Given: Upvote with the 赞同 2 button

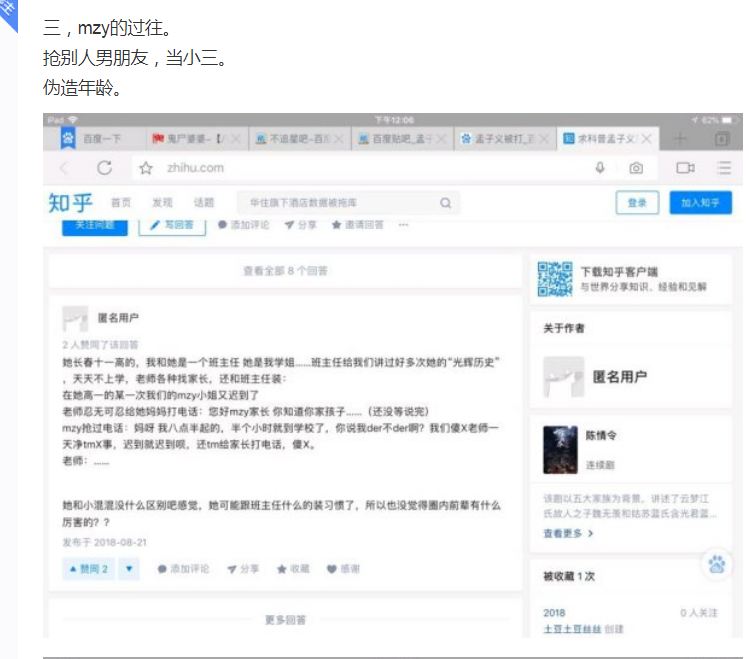Looking at the screenshot, I should pos(89,569).
